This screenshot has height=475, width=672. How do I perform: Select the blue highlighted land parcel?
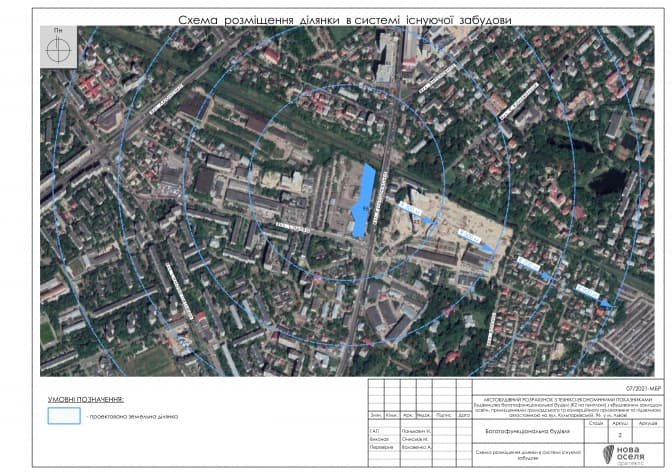click(363, 200)
